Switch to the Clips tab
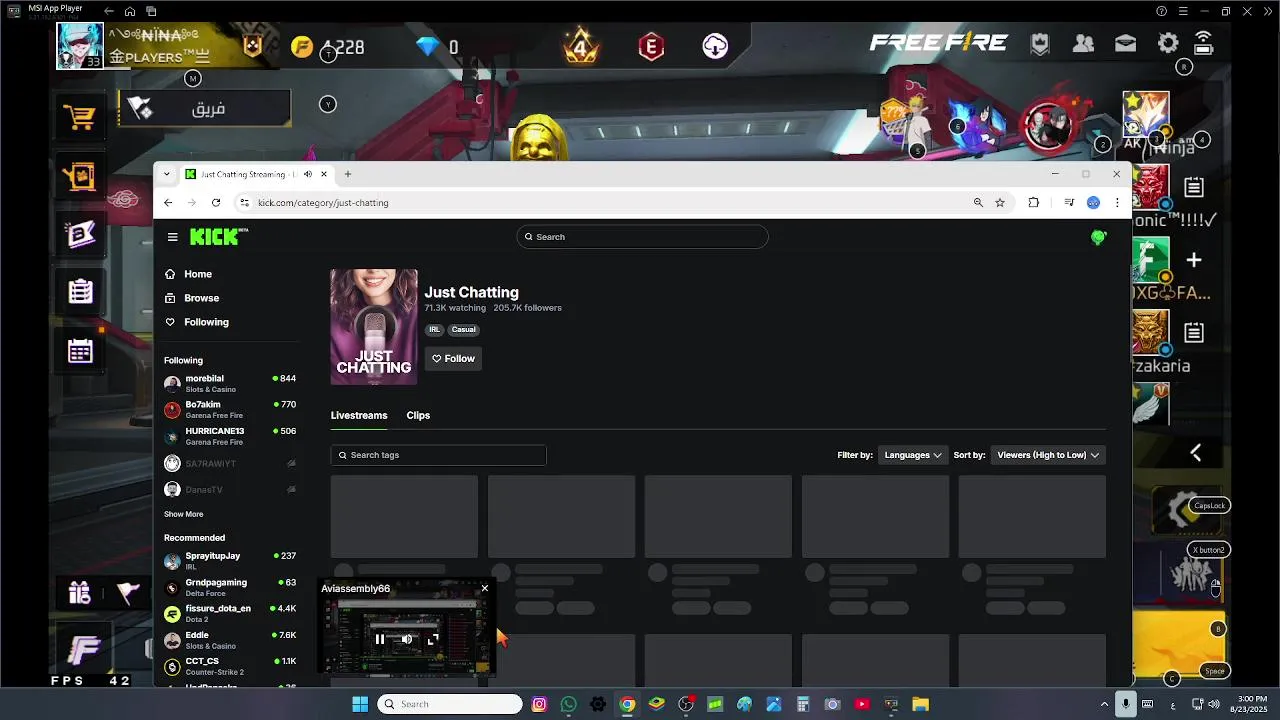1280x720 pixels. (x=418, y=415)
